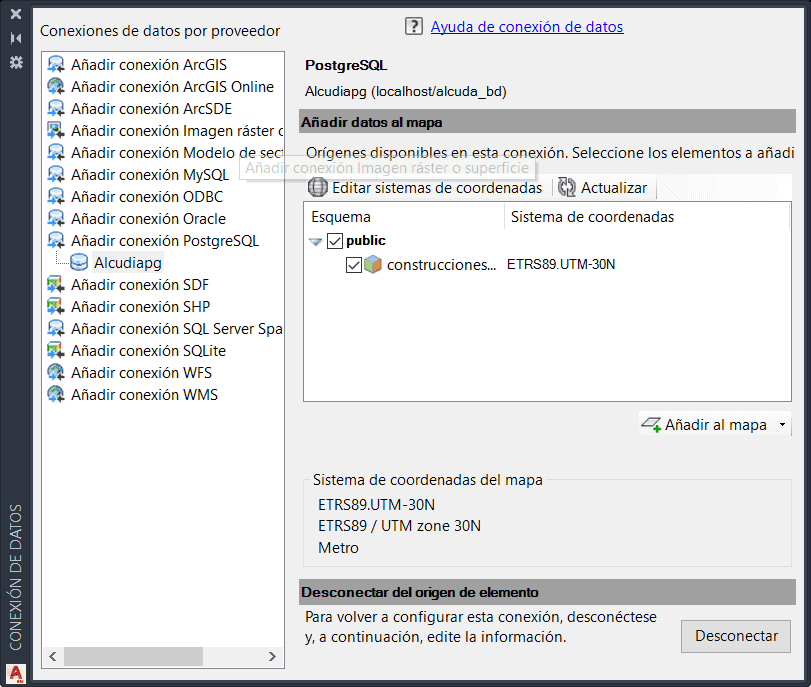Click the panel properties gear icon

tap(14, 62)
